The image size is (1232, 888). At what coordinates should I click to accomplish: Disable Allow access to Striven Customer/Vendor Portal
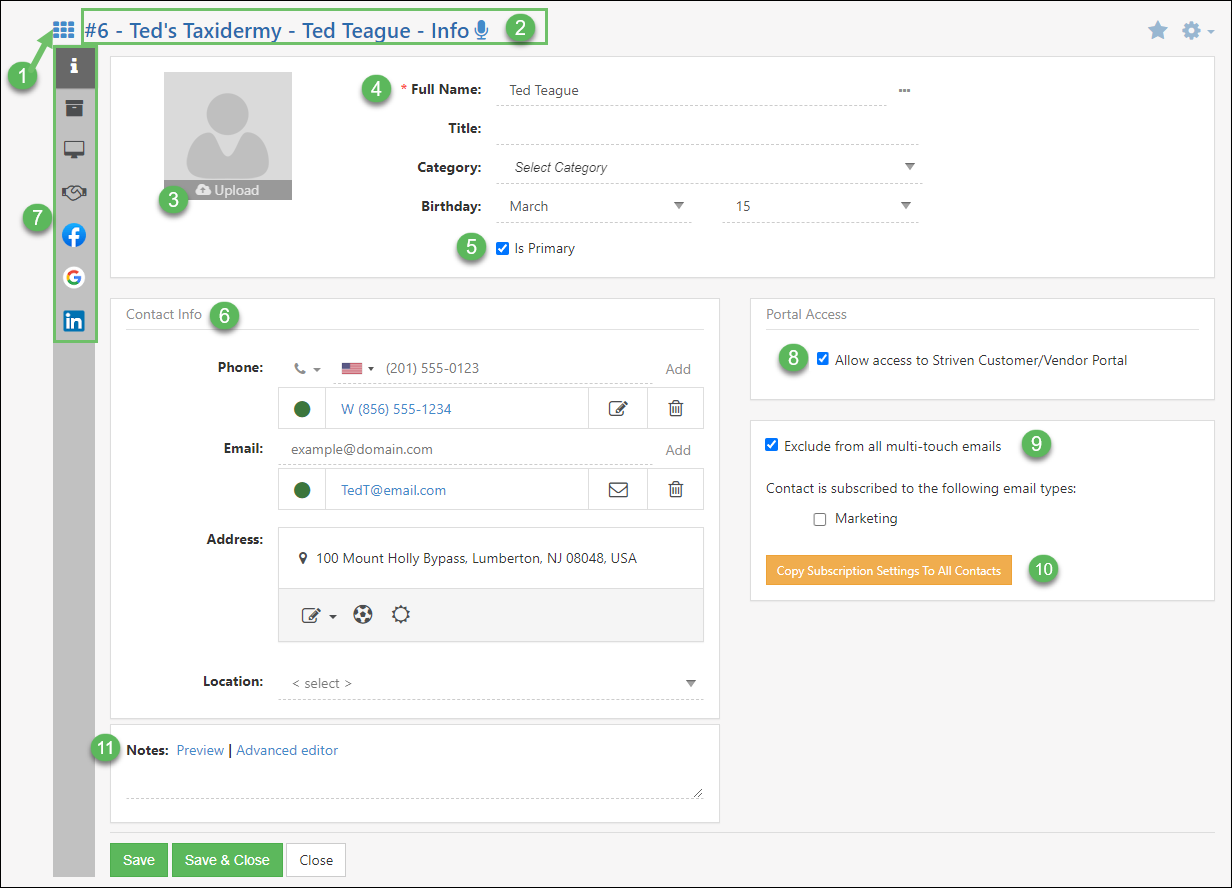click(823, 359)
